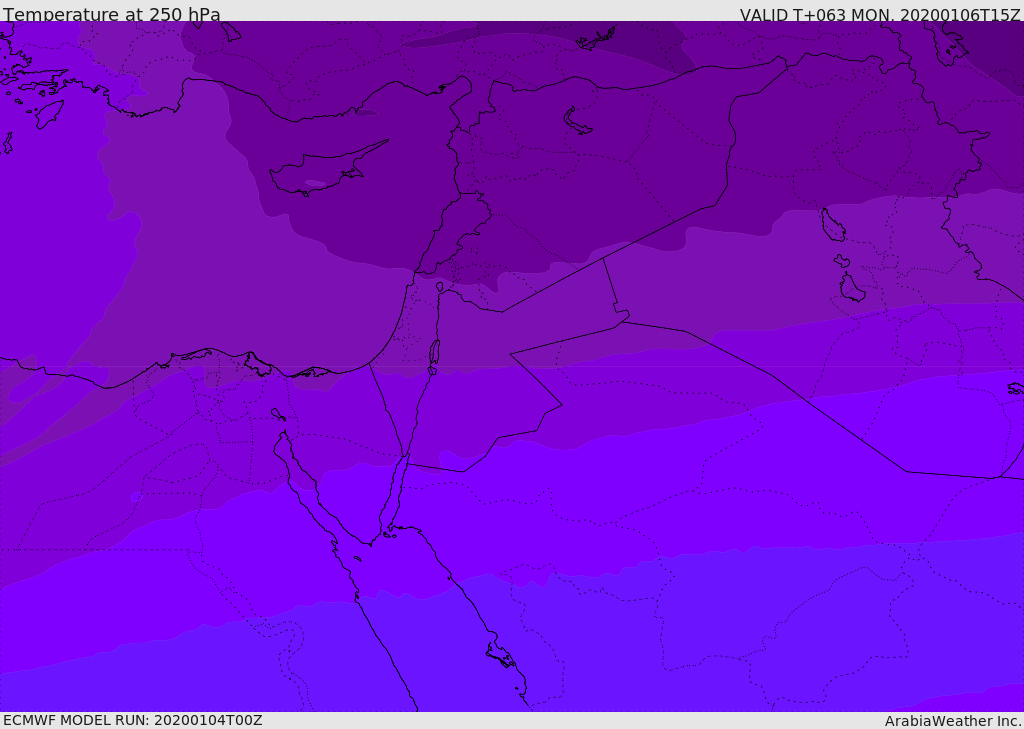
Task: Click the 'VALID T+063 MON. 20200106T15Z' label
Action: 880,14
